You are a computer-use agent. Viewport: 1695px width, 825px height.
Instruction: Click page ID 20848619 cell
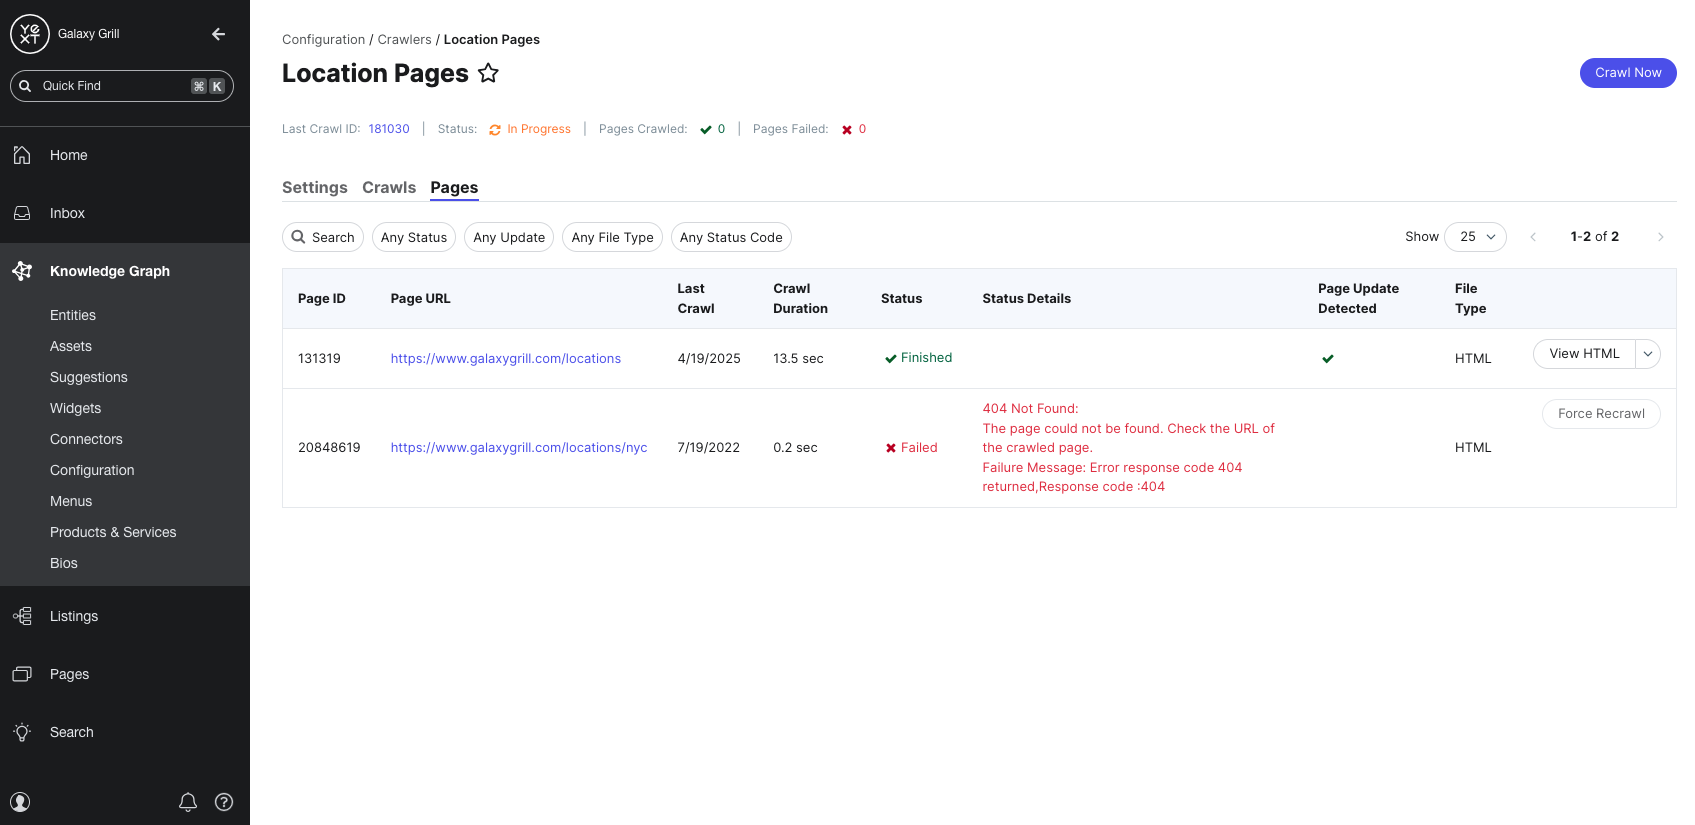(329, 448)
